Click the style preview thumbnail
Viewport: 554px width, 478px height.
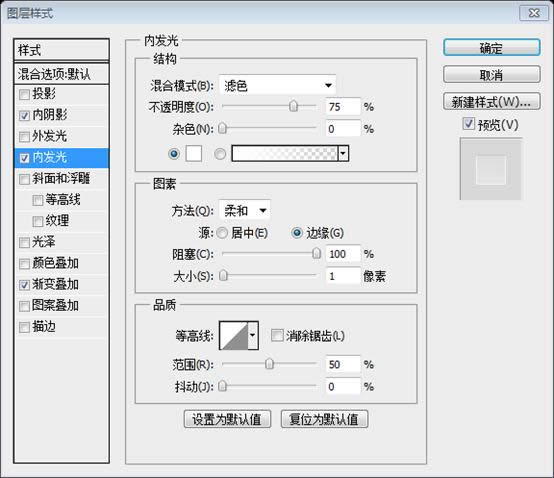click(490, 169)
